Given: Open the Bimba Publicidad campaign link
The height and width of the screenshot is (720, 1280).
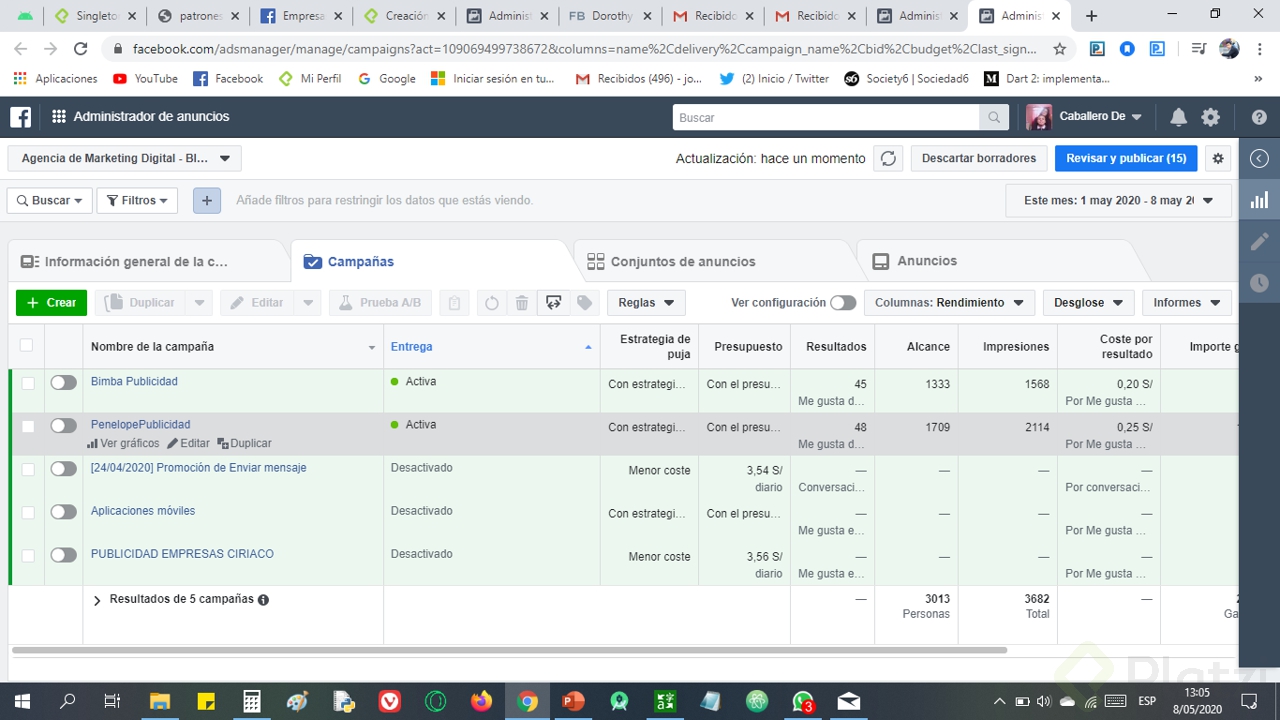Looking at the screenshot, I should [x=134, y=381].
